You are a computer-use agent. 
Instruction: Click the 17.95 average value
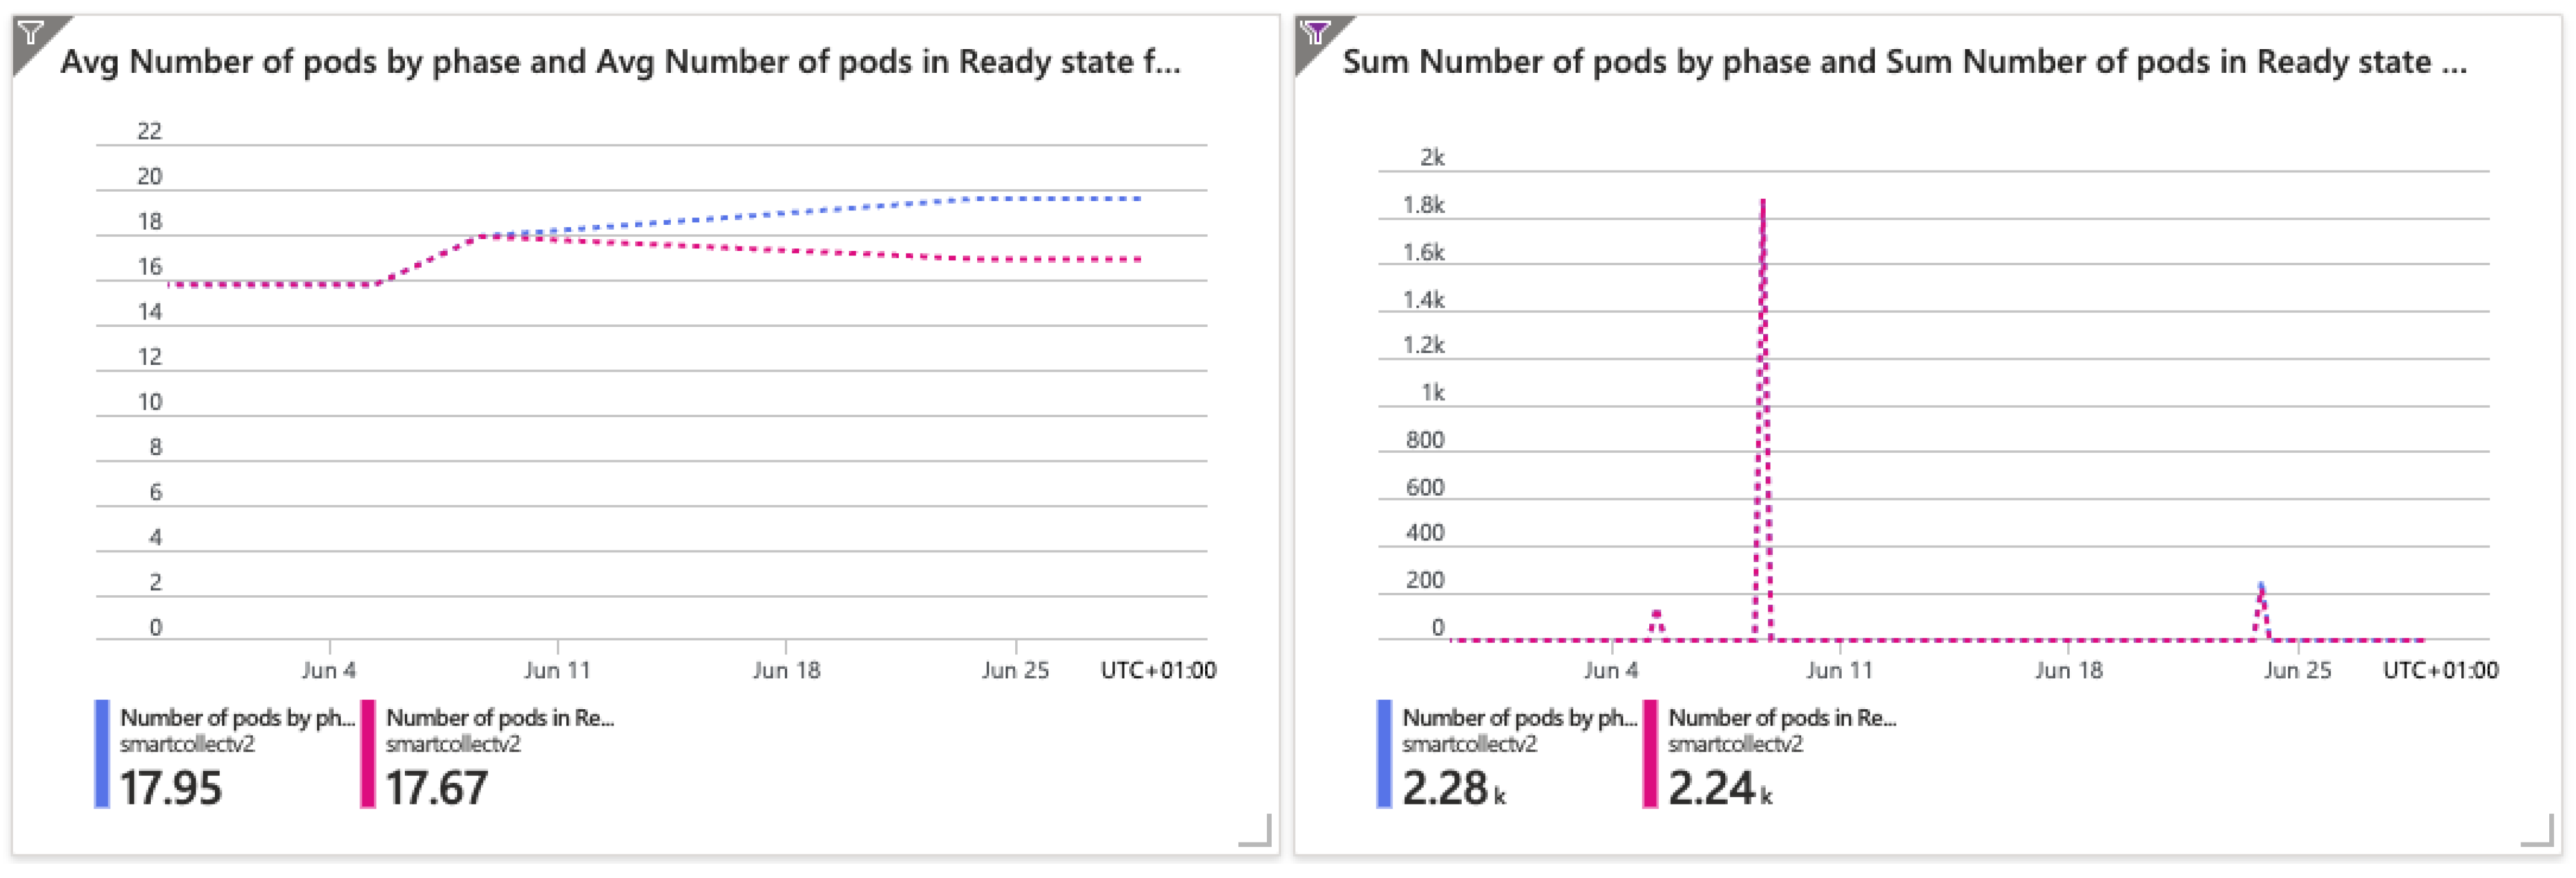coord(171,789)
